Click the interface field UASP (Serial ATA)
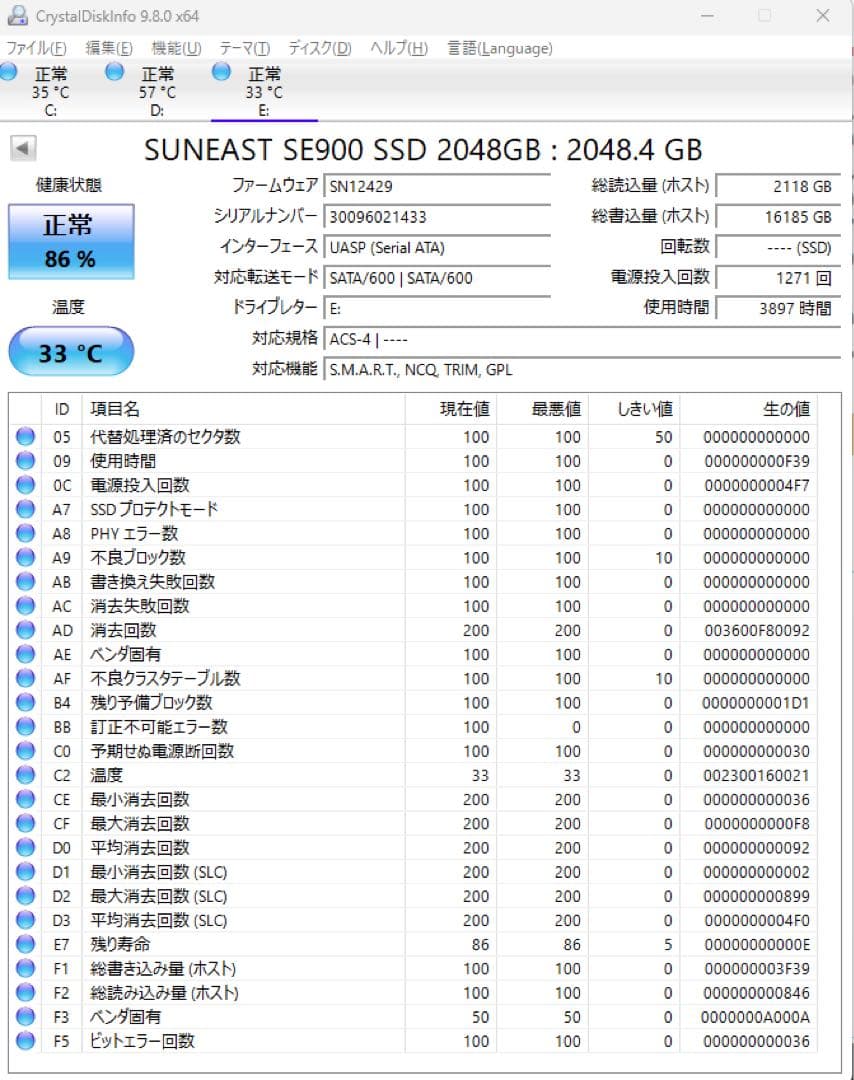854x1080 pixels. click(437, 247)
